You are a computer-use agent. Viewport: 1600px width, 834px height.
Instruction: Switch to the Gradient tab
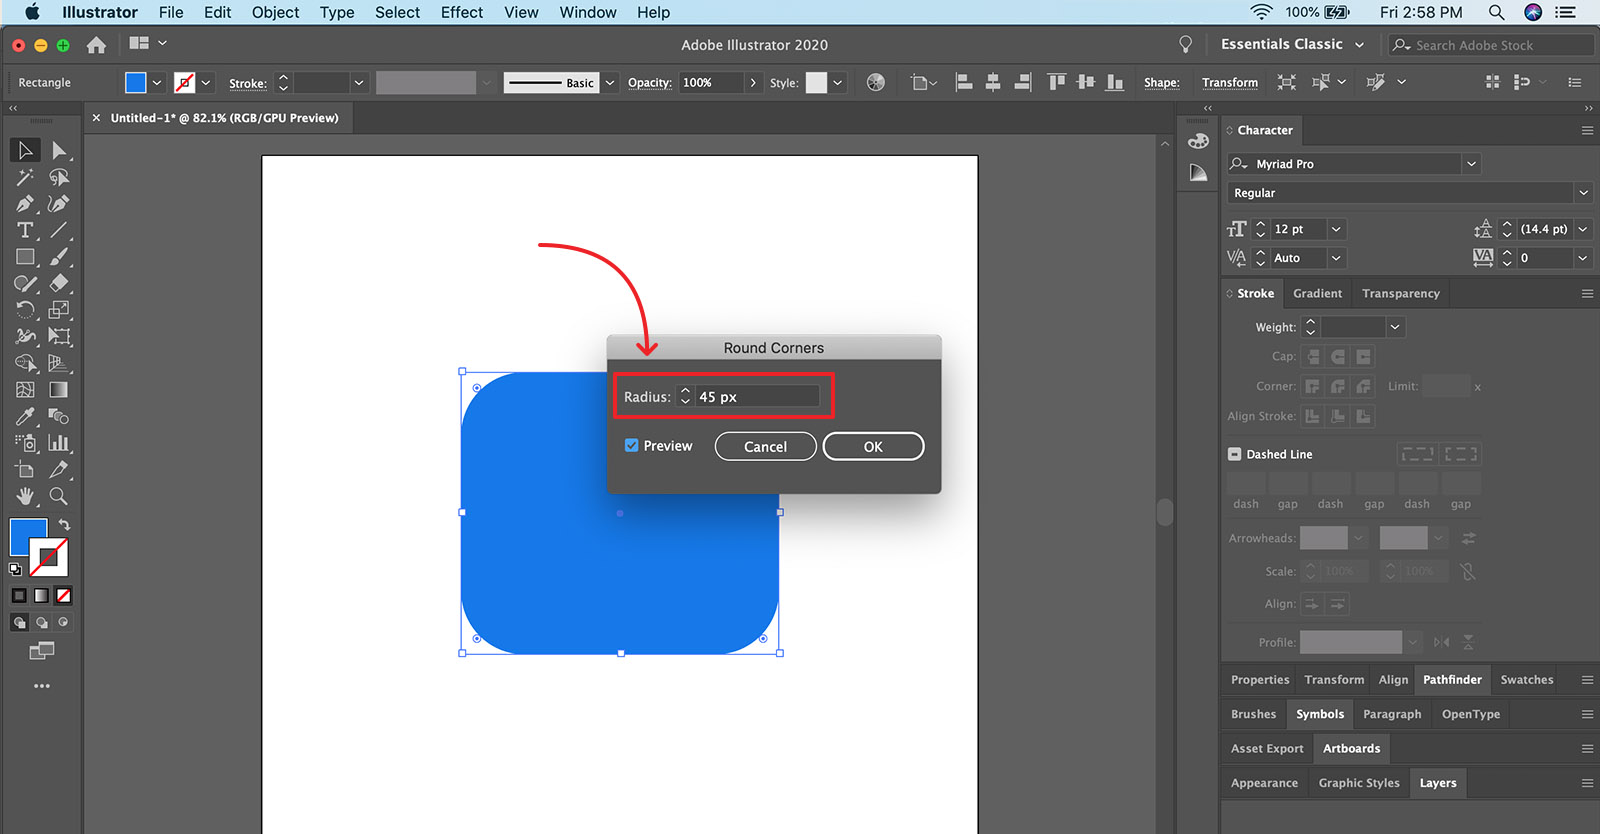point(1317,293)
